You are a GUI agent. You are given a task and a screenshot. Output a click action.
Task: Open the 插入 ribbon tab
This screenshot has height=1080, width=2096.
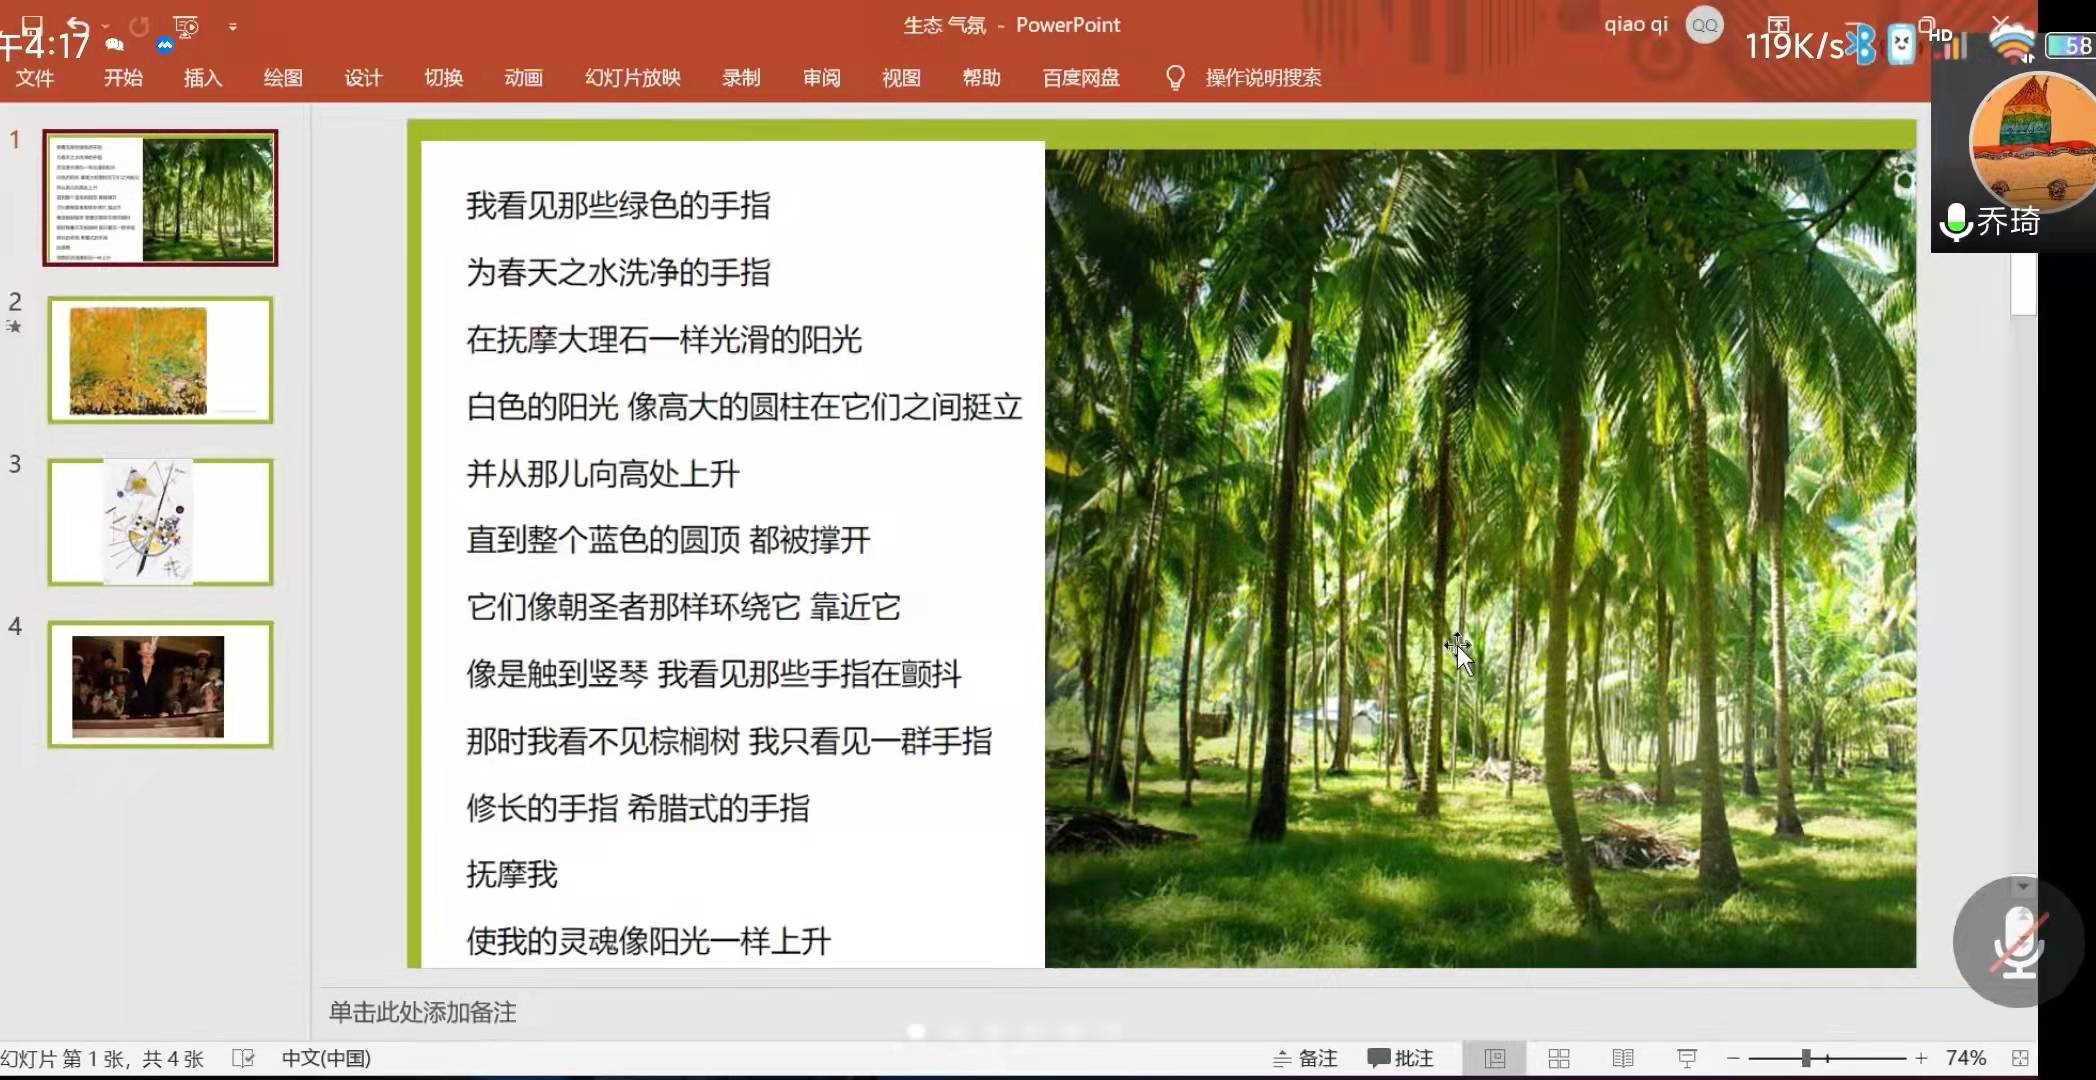click(202, 78)
